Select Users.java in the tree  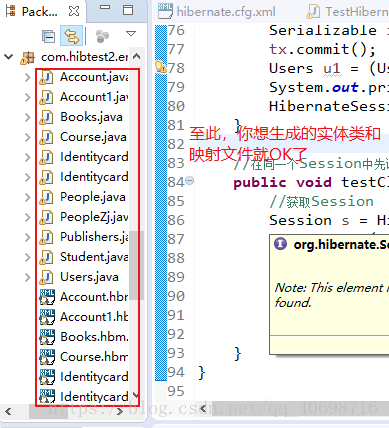point(89,277)
